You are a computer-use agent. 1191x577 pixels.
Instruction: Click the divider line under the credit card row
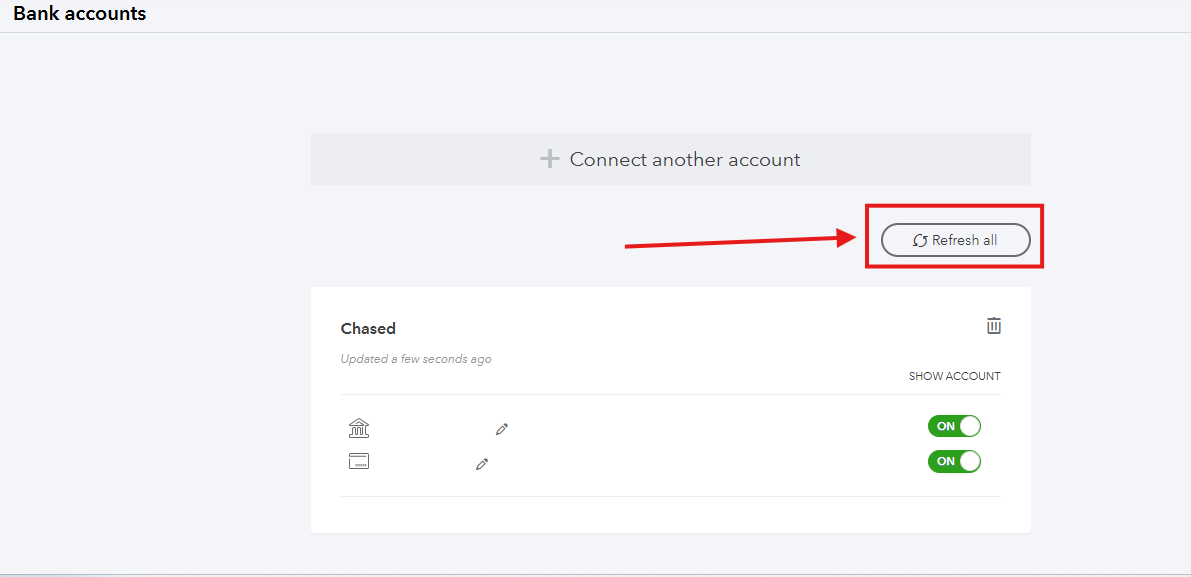tap(670, 496)
